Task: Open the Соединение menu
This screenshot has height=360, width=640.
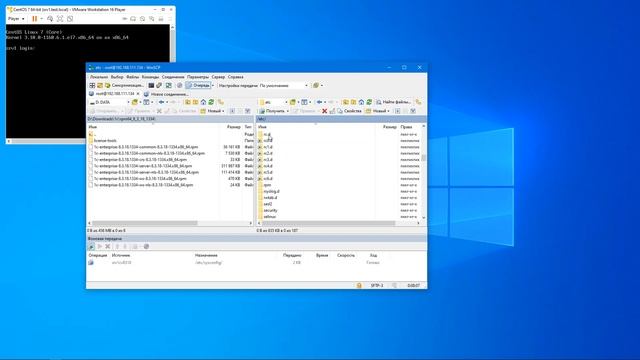Action: (173, 77)
